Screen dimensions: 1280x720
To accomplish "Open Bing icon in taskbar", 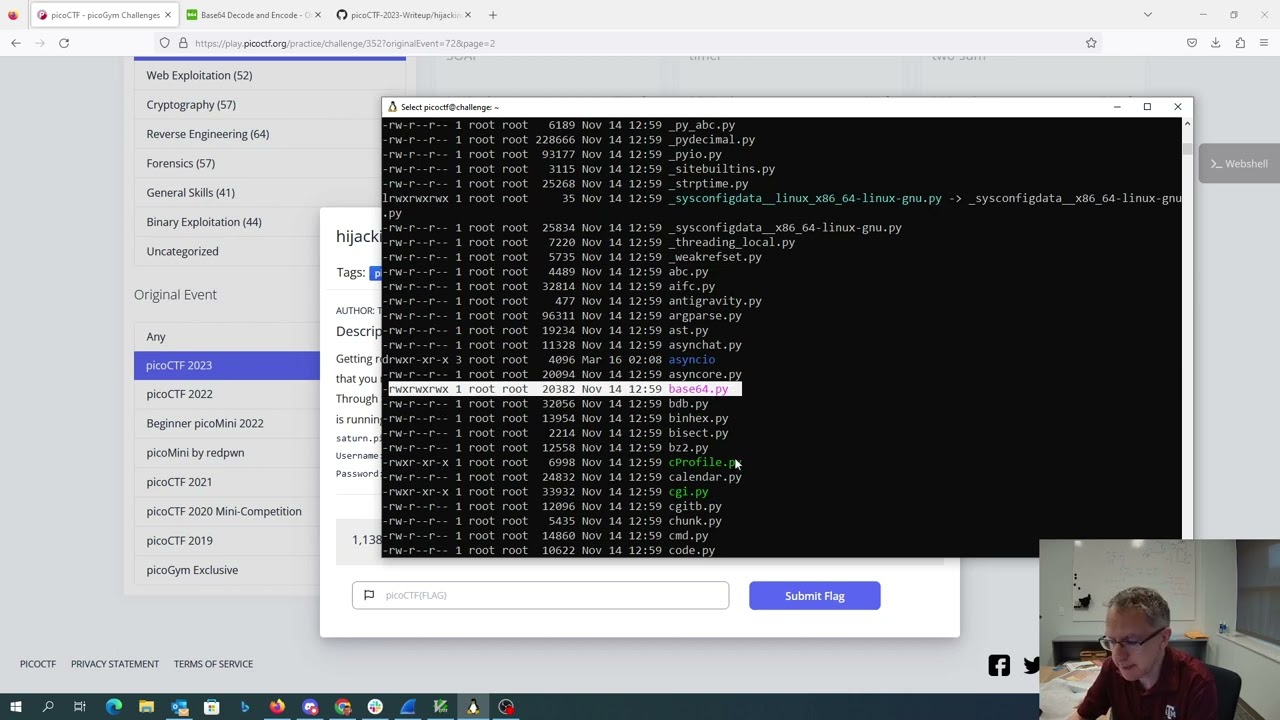I will [x=245, y=707].
